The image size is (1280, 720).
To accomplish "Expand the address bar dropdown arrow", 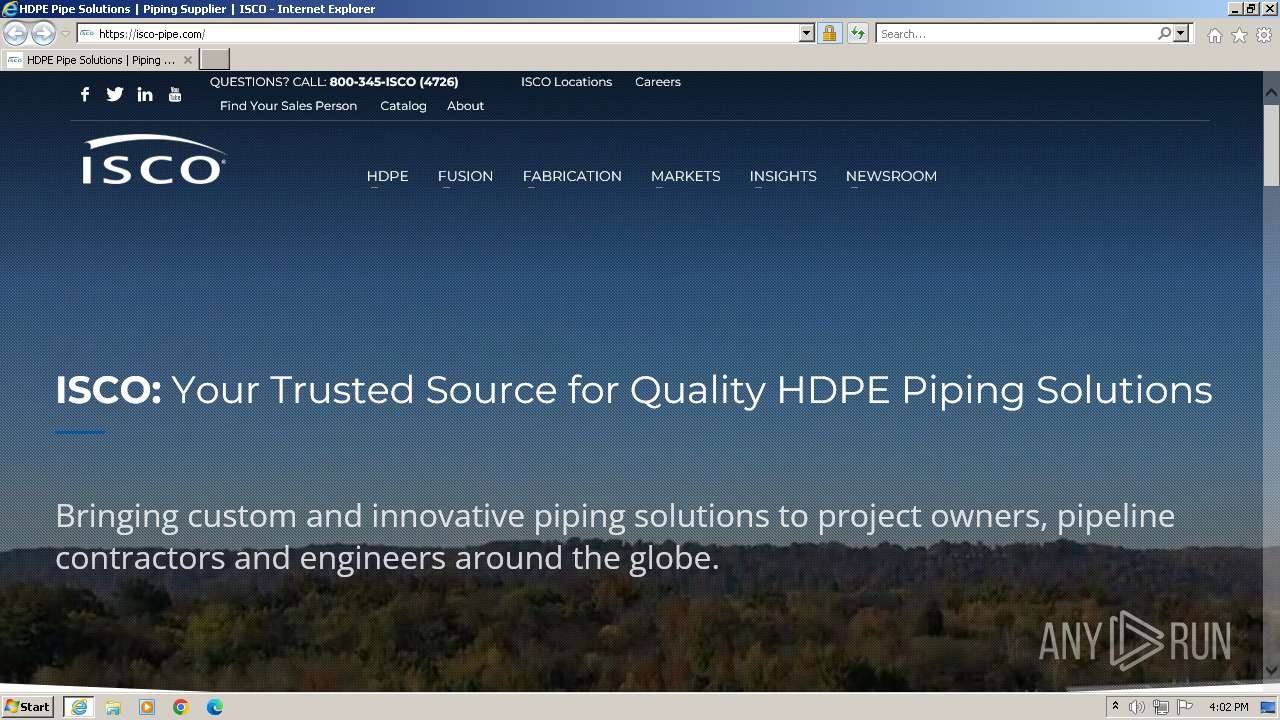I will tap(807, 33).
